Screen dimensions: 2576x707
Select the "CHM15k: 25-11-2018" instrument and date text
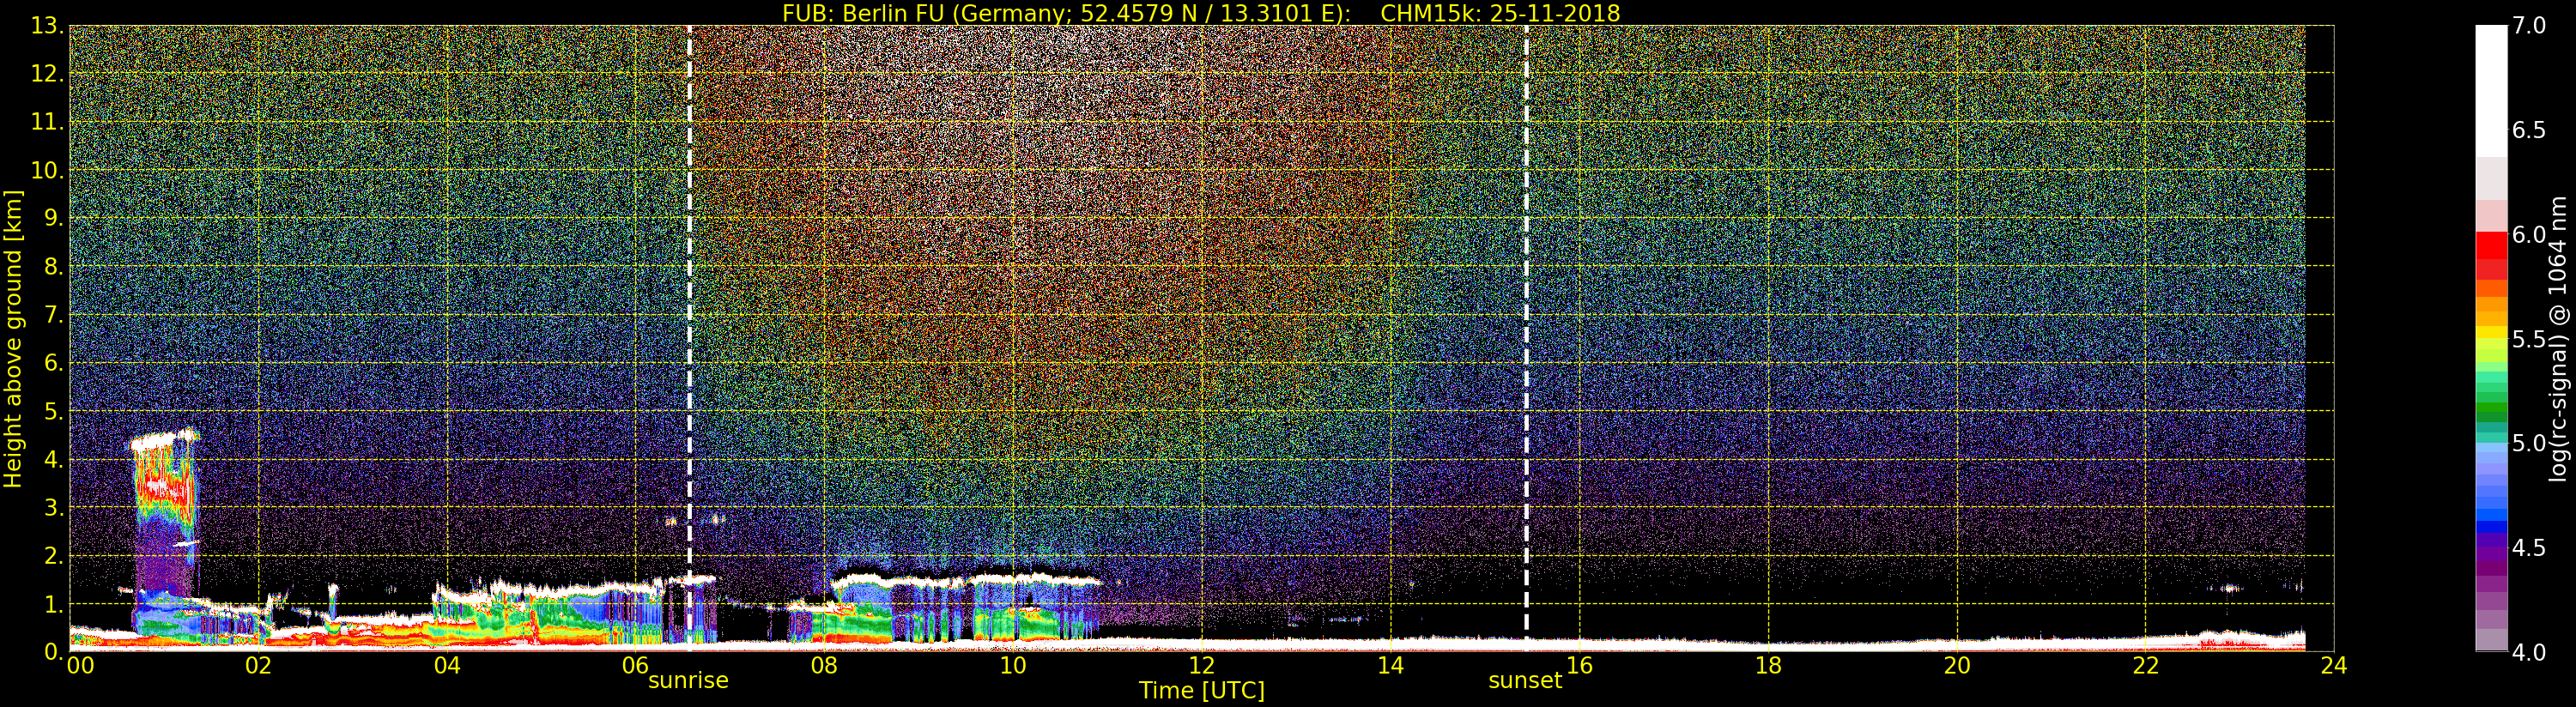1500,13
